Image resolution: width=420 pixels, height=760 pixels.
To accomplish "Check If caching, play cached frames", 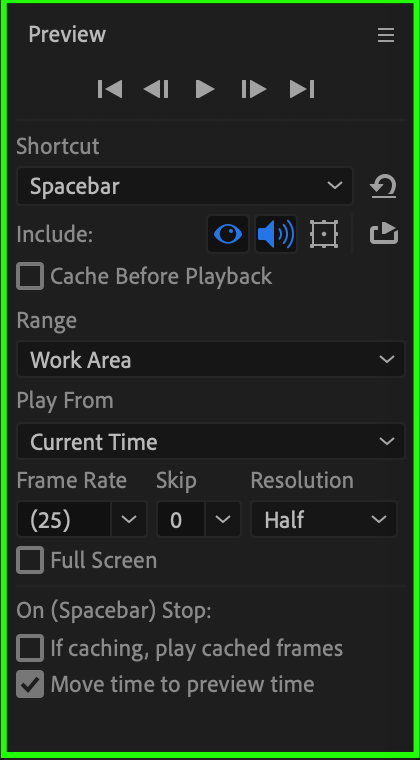I will (x=30, y=648).
